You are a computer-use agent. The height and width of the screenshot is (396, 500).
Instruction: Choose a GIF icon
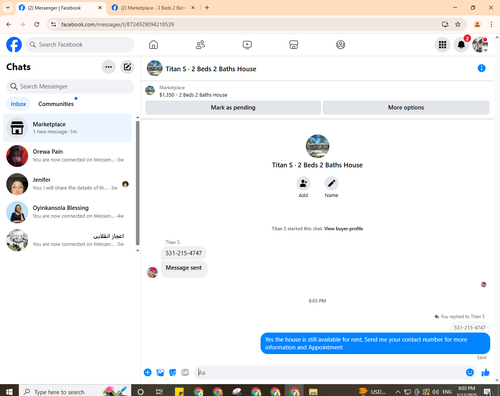[185, 372]
